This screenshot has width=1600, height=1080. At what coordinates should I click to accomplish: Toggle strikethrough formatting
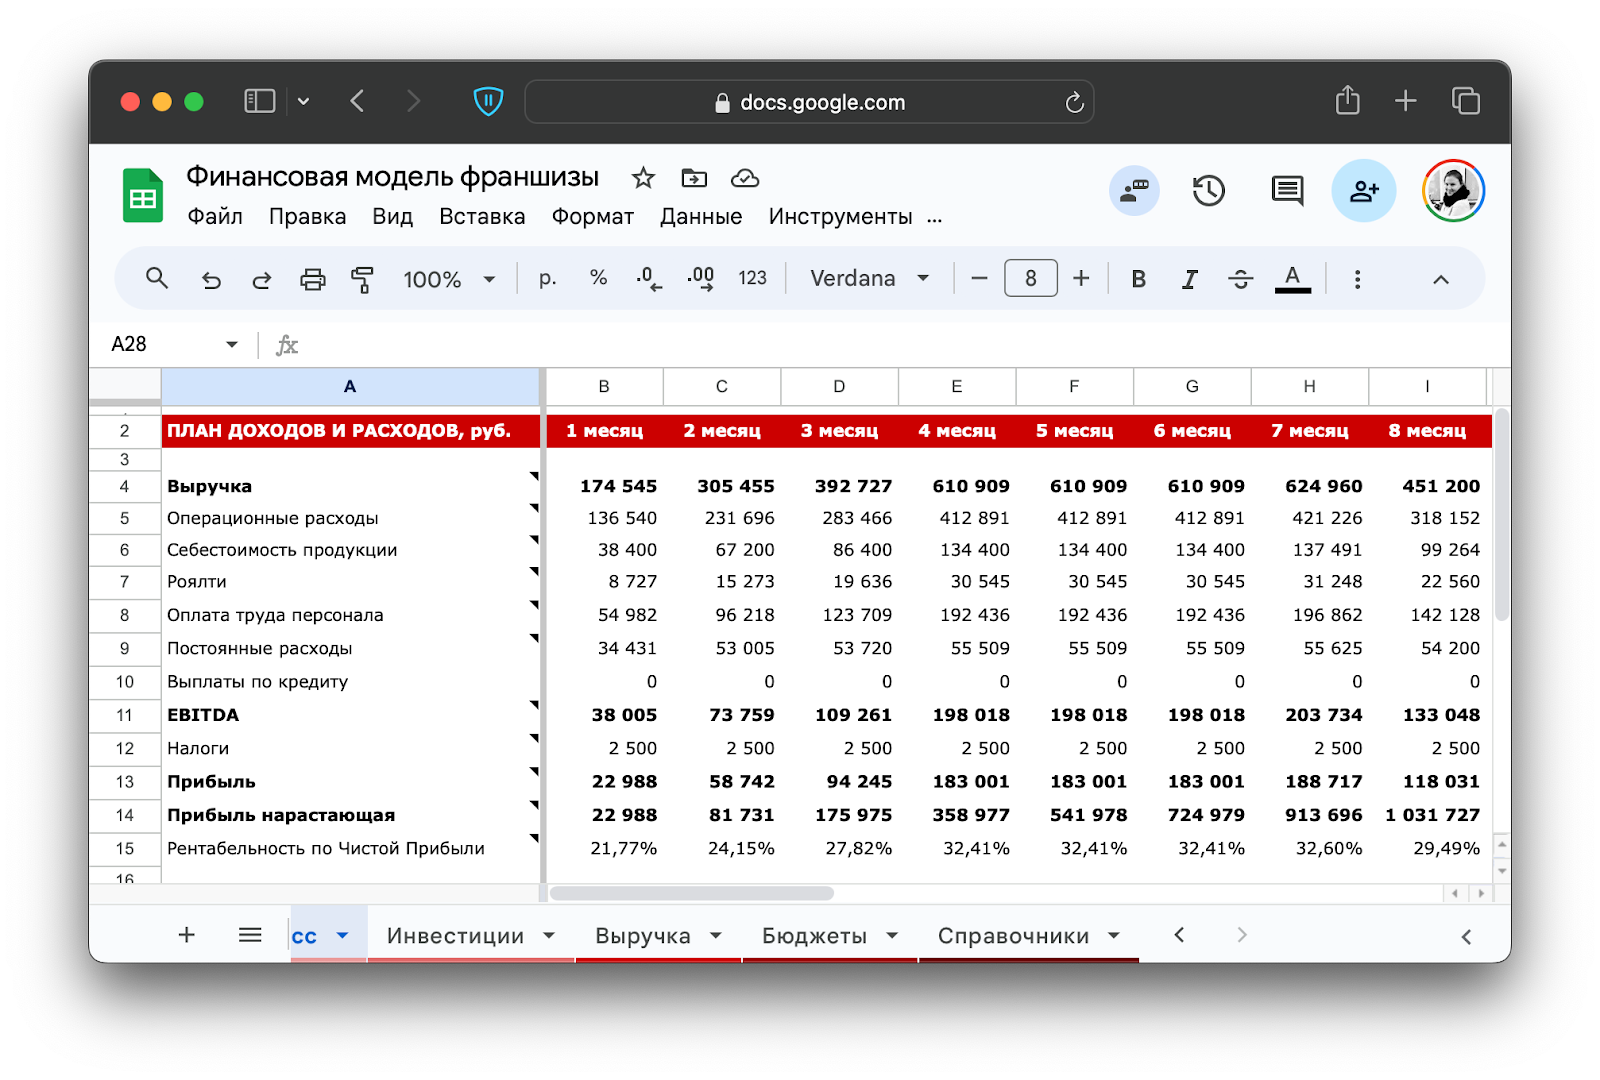[x=1240, y=279]
